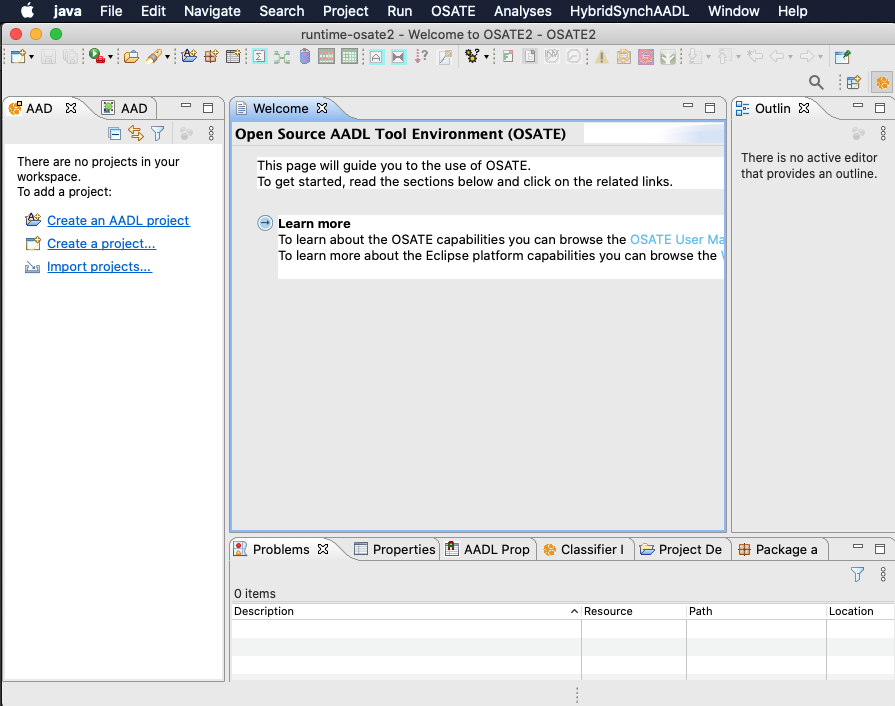This screenshot has height=706, width=895.
Task: Click the down-arrow question mark toolbar icon
Action: click(421, 57)
